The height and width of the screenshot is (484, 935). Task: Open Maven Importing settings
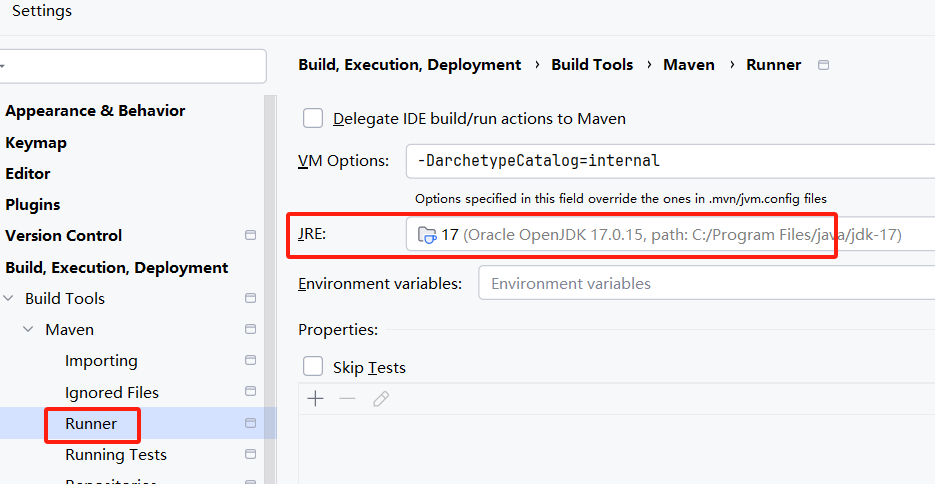[101, 361]
